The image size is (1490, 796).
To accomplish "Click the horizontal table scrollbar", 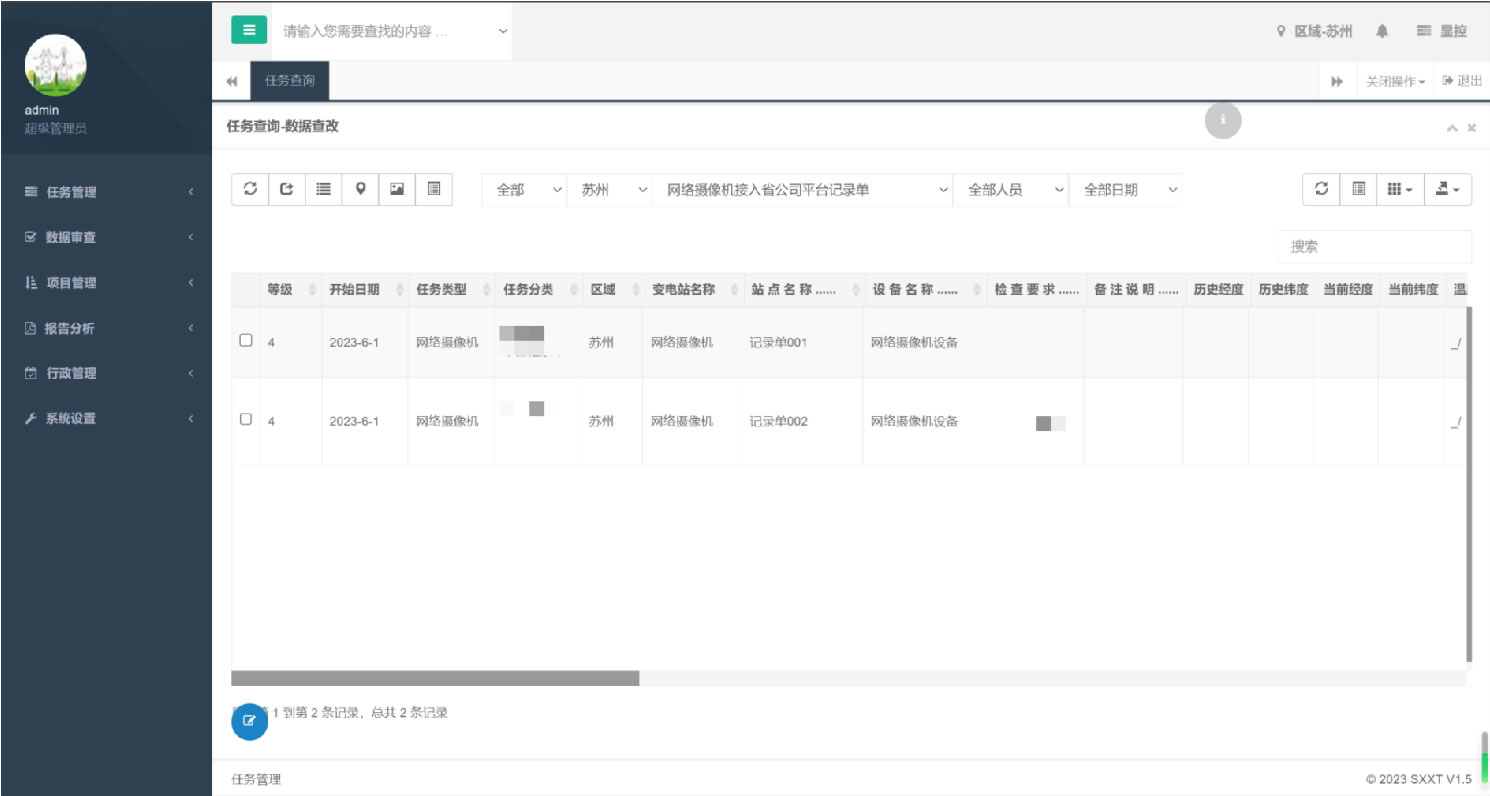I will point(435,678).
